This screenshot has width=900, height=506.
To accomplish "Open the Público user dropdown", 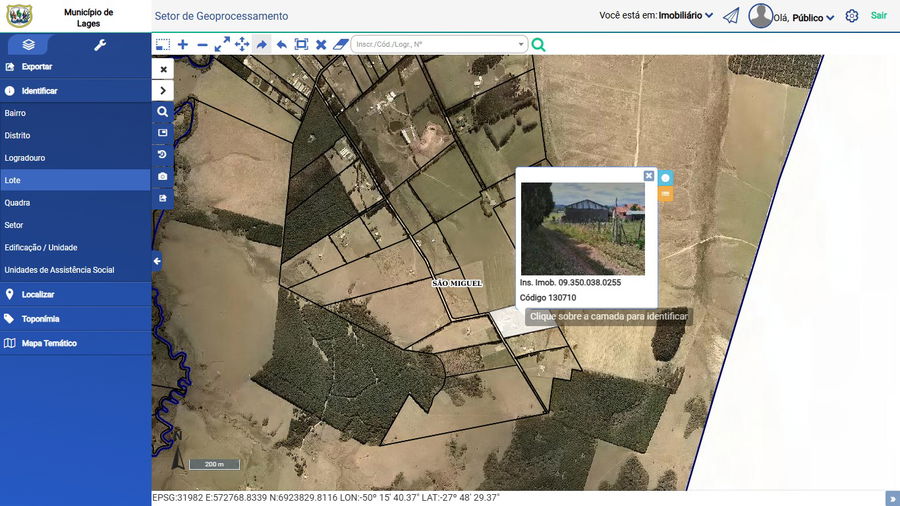I will [813, 17].
